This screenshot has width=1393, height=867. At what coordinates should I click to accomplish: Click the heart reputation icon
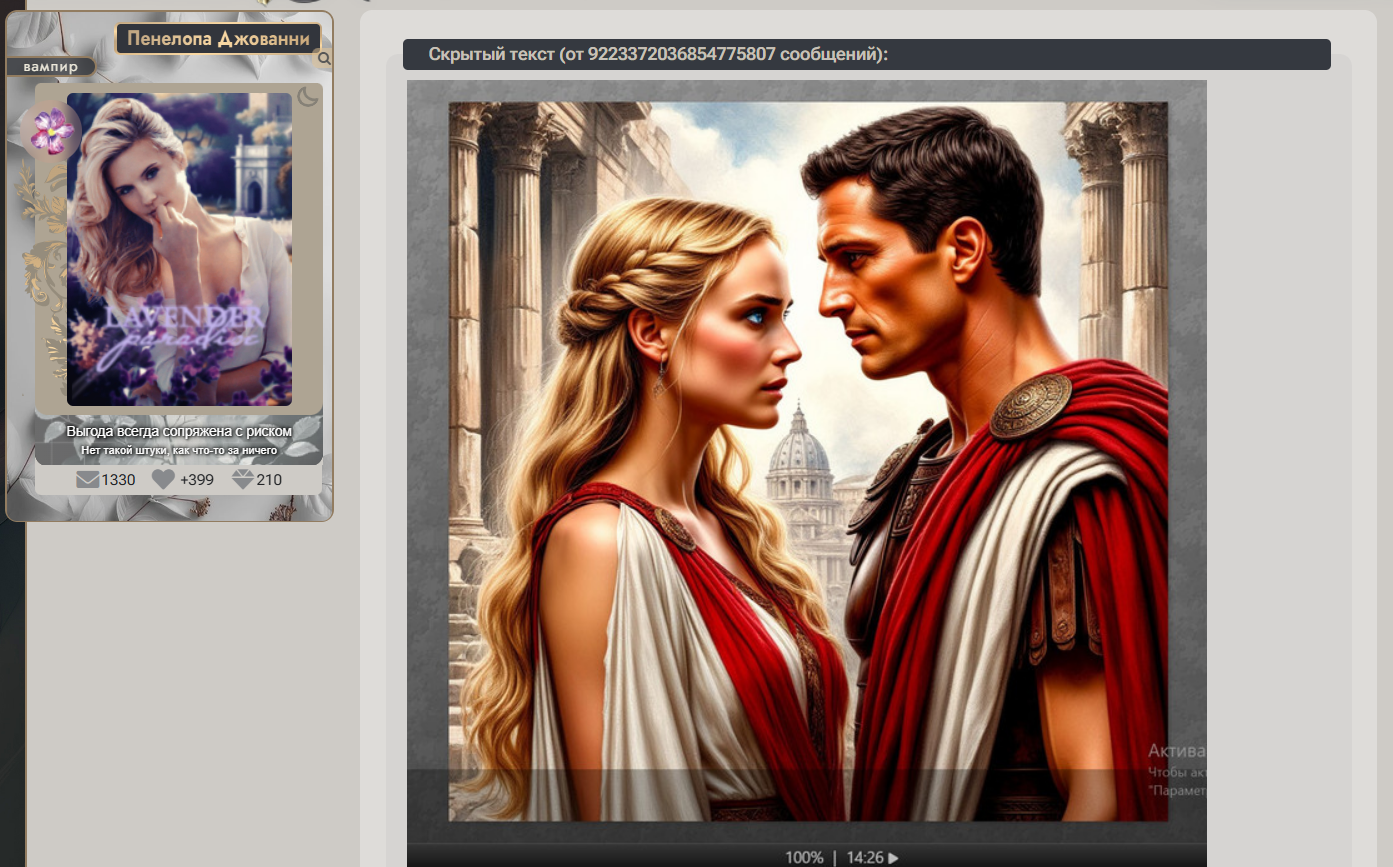pyautogui.click(x=163, y=480)
